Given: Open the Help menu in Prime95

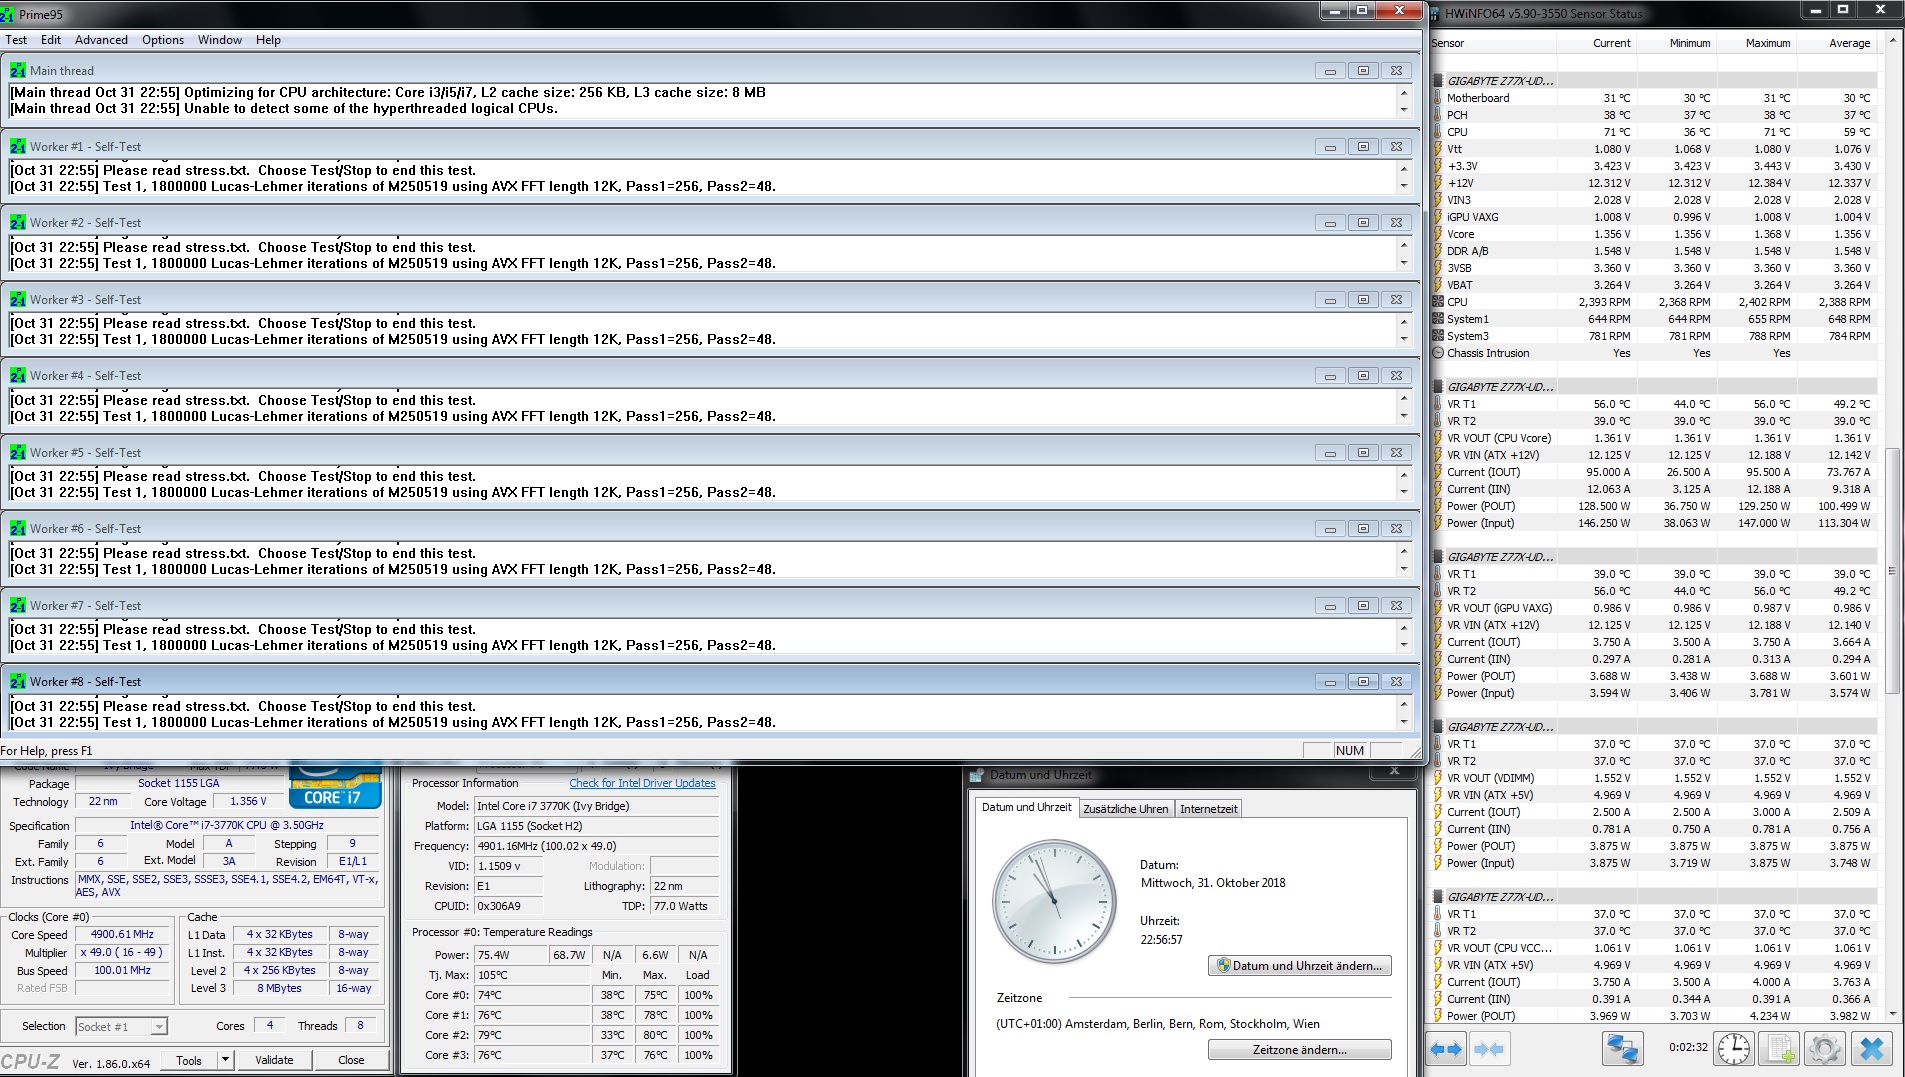Looking at the screenshot, I should click(268, 40).
